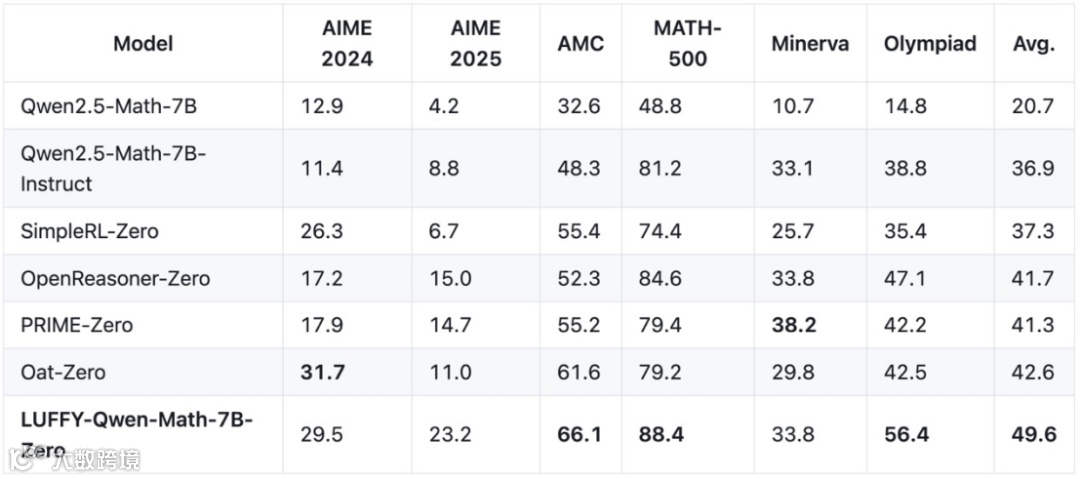The height and width of the screenshot is (479, 1080).
Task: Select the Qwen2.5-Math-7B-Instruct row label
Action: point(113,168)
